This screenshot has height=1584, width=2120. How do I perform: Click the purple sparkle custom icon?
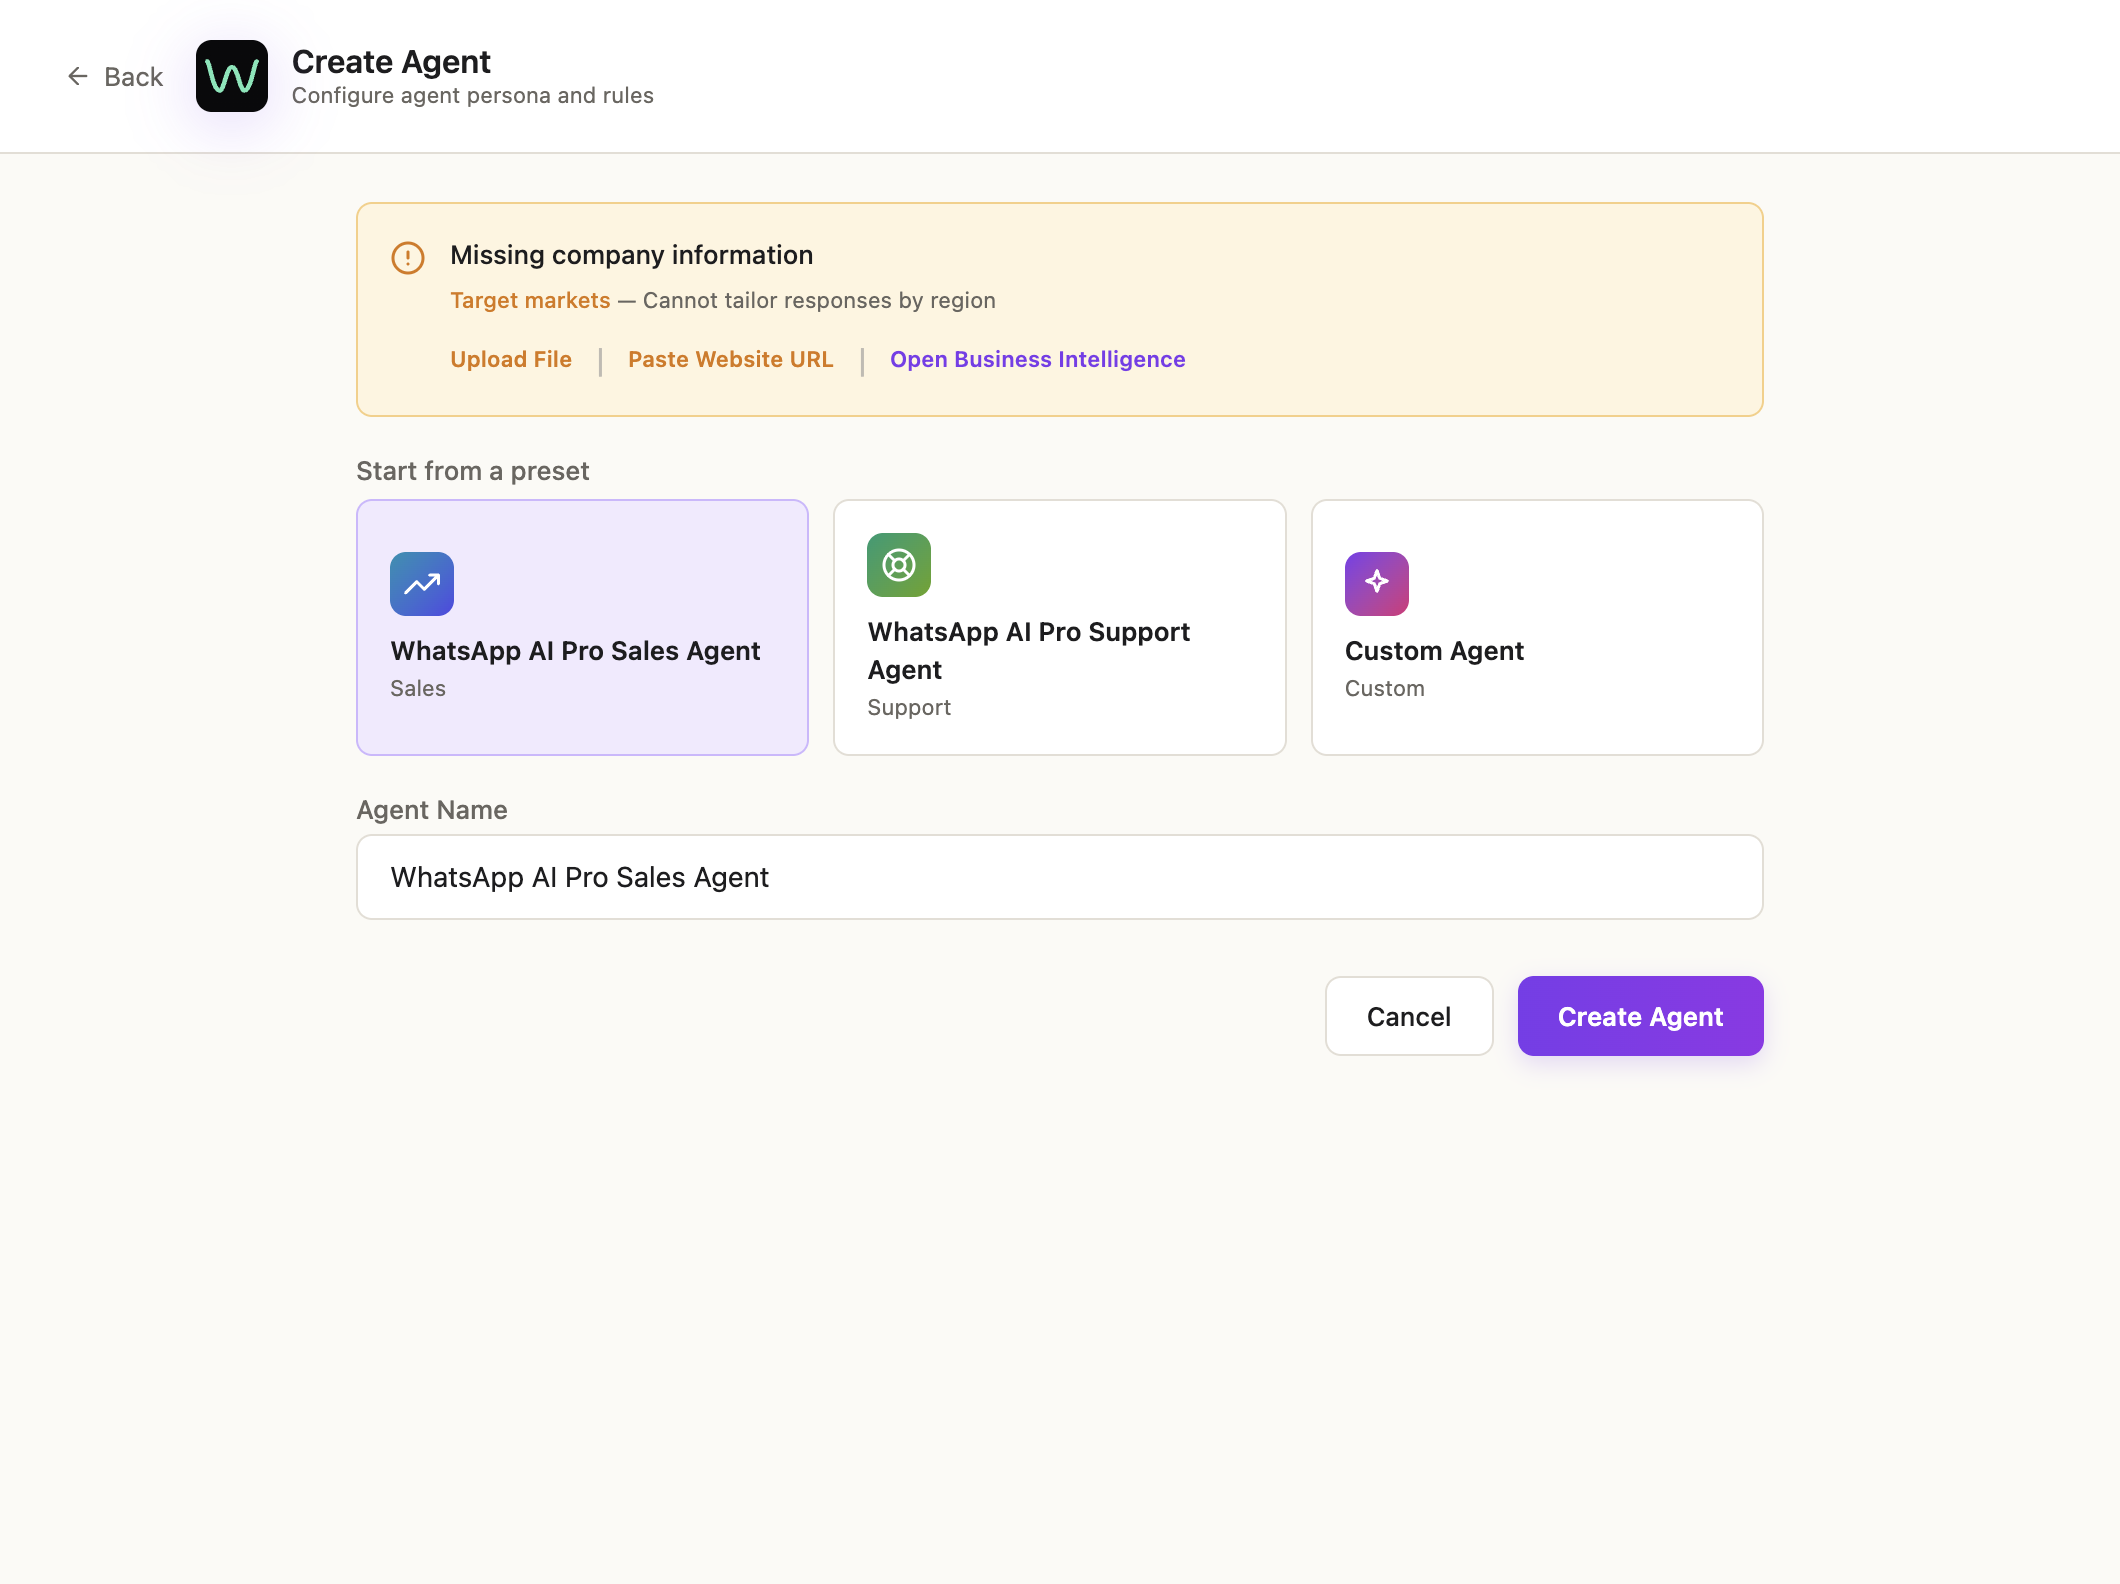(1377, 584)
